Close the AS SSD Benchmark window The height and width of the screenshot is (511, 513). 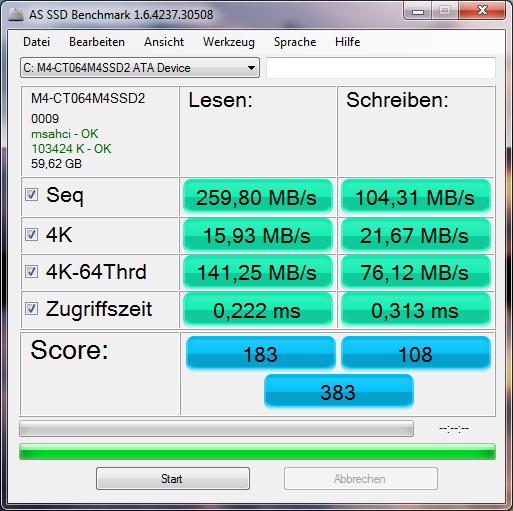[482, 11]
